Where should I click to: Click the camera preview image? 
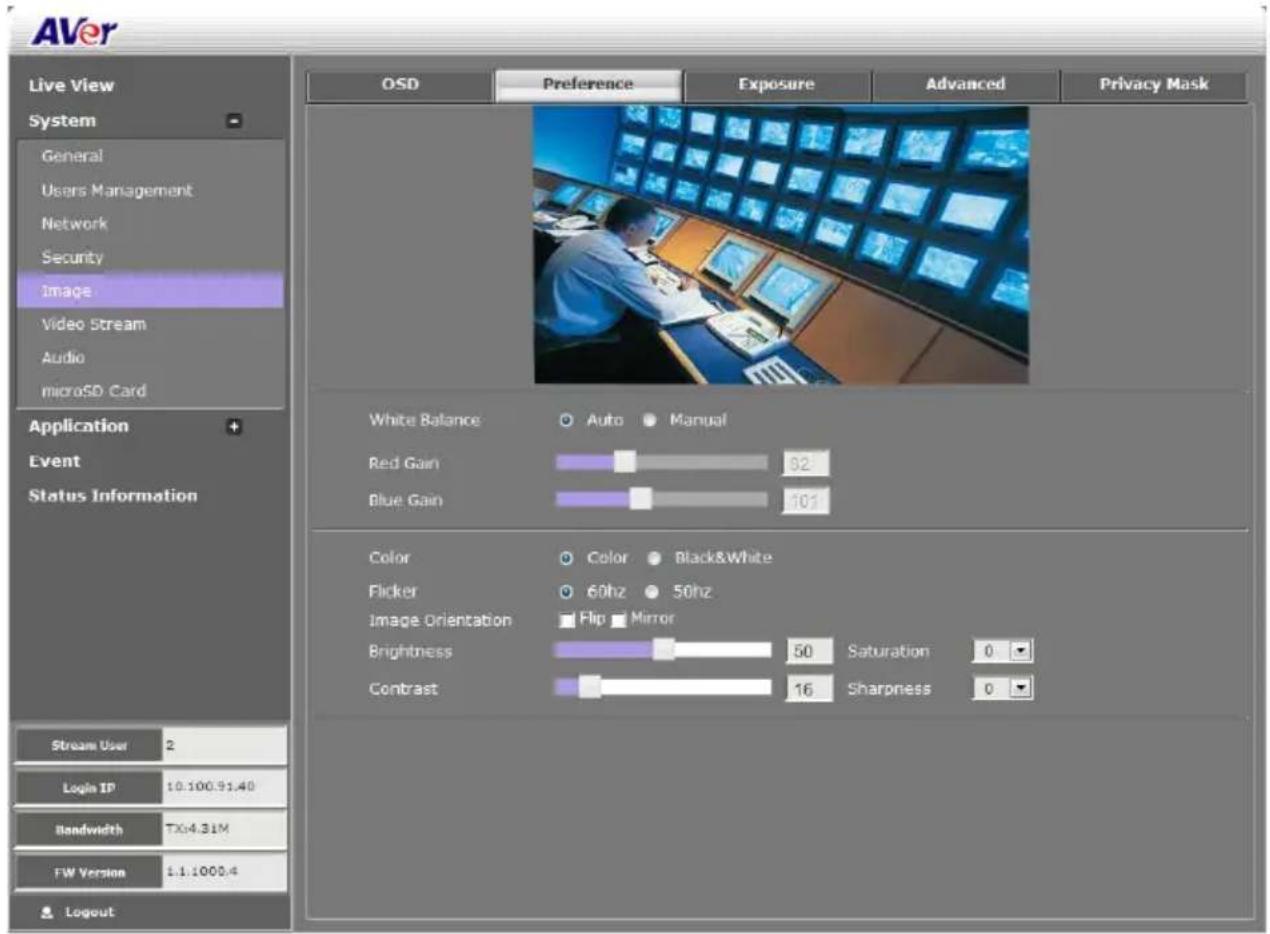pyautogui.click(x=781, y=244)
